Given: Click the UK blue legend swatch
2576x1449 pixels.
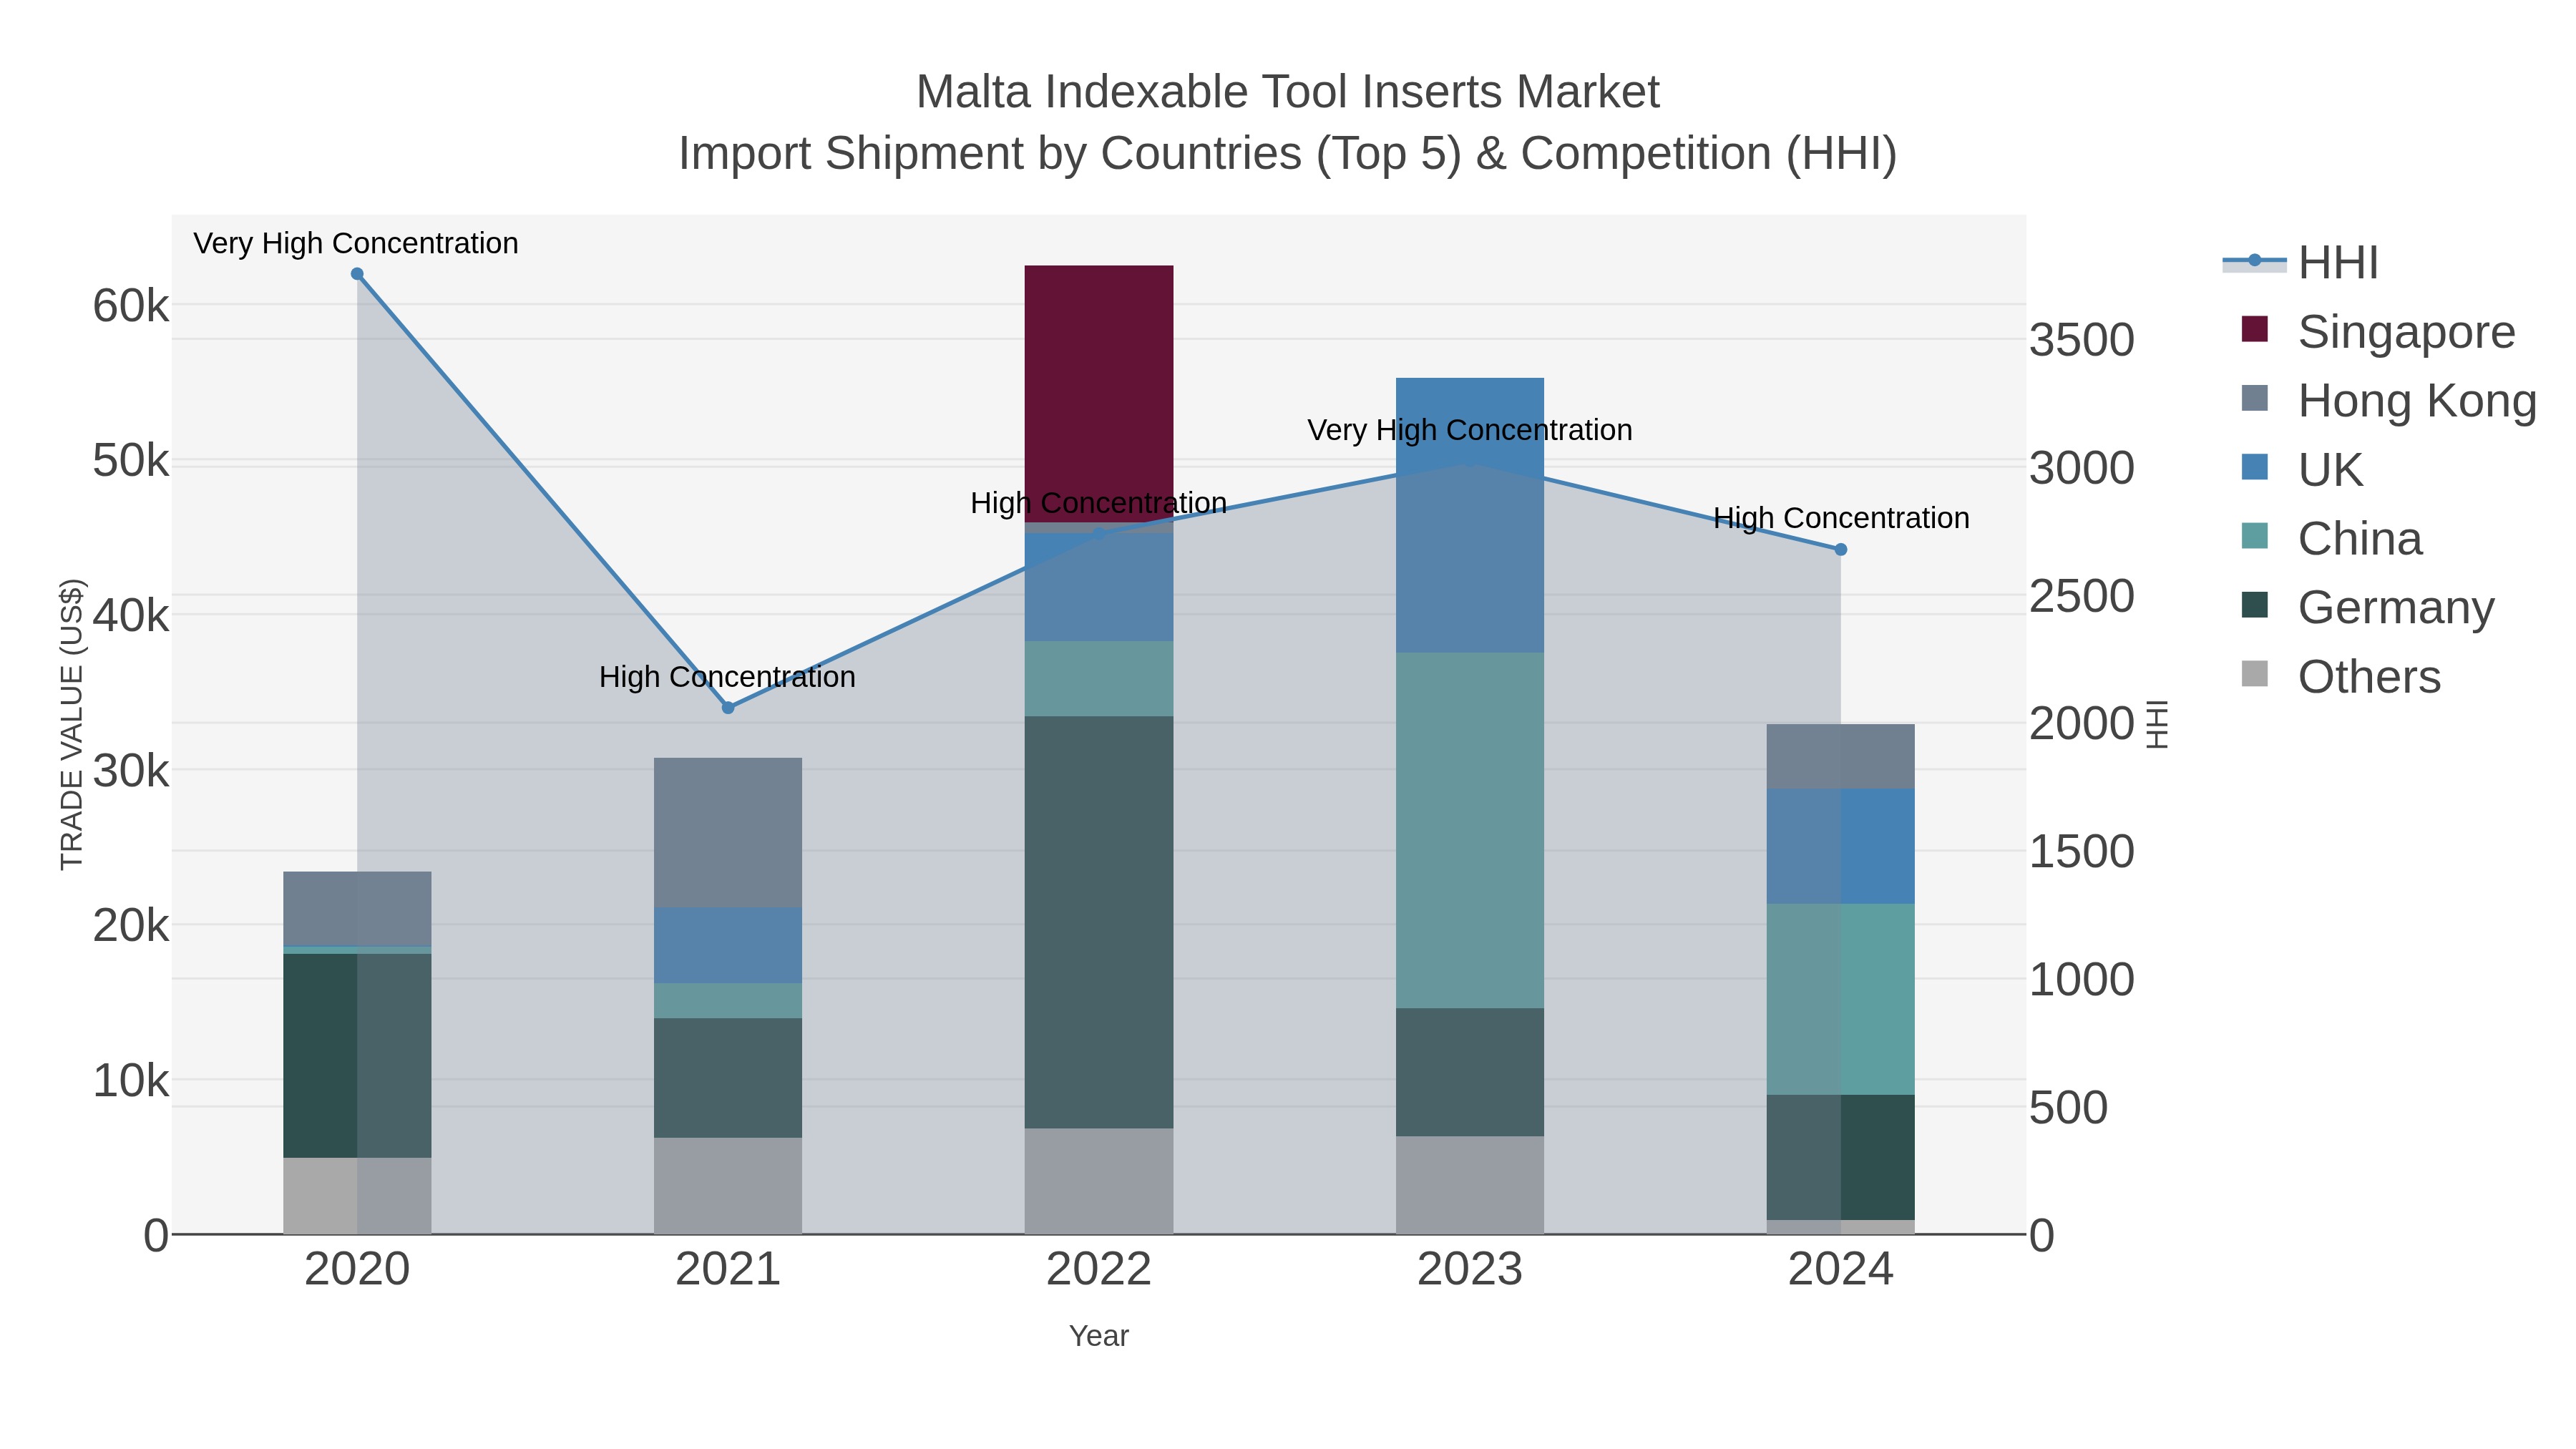Looking at the screenshot, I should point(2255,467).
